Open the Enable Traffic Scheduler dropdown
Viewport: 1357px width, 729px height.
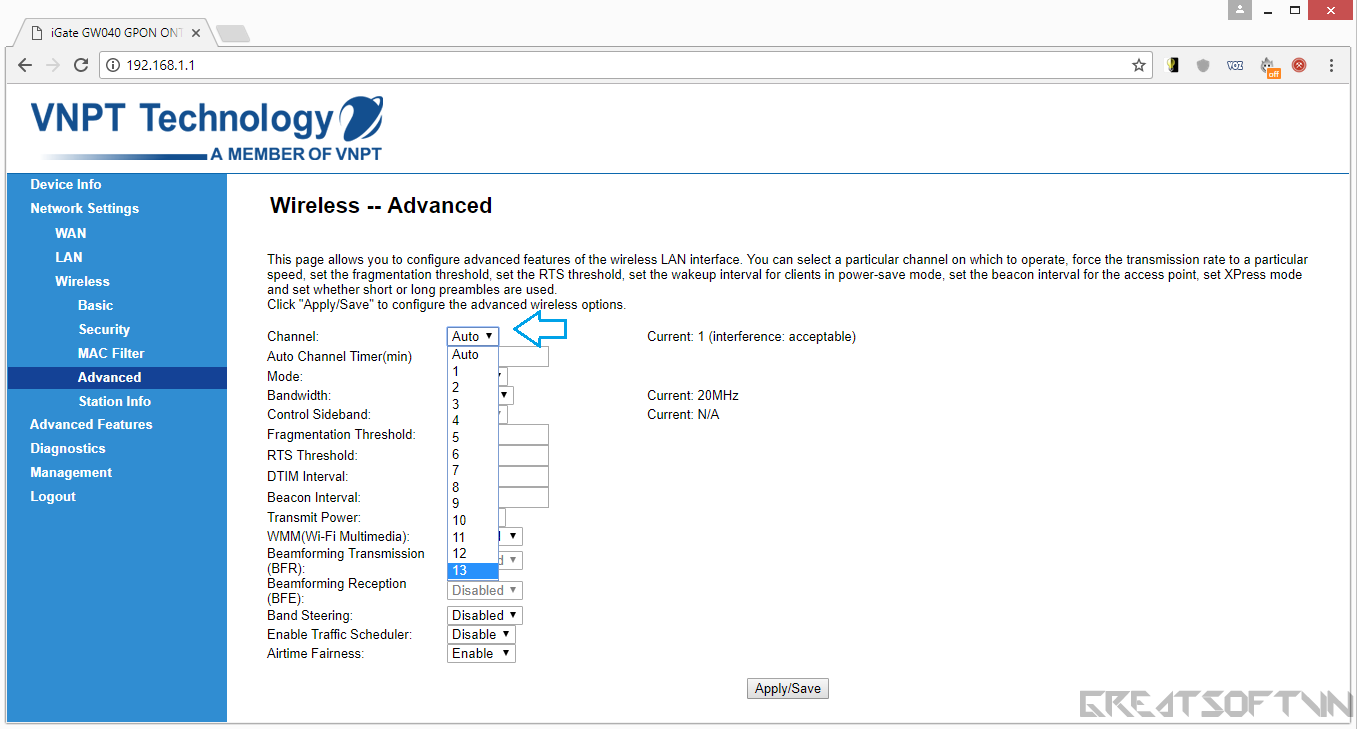click(x=481, y=635)
